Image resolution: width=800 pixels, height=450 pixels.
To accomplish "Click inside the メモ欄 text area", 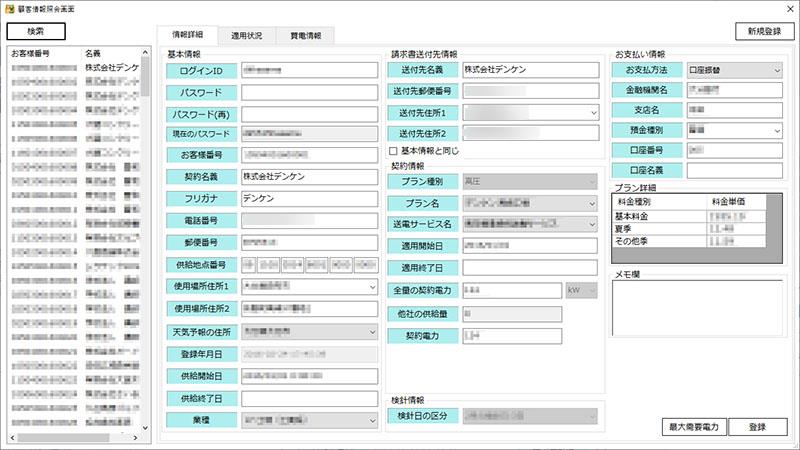I will (x=697, y=308).
